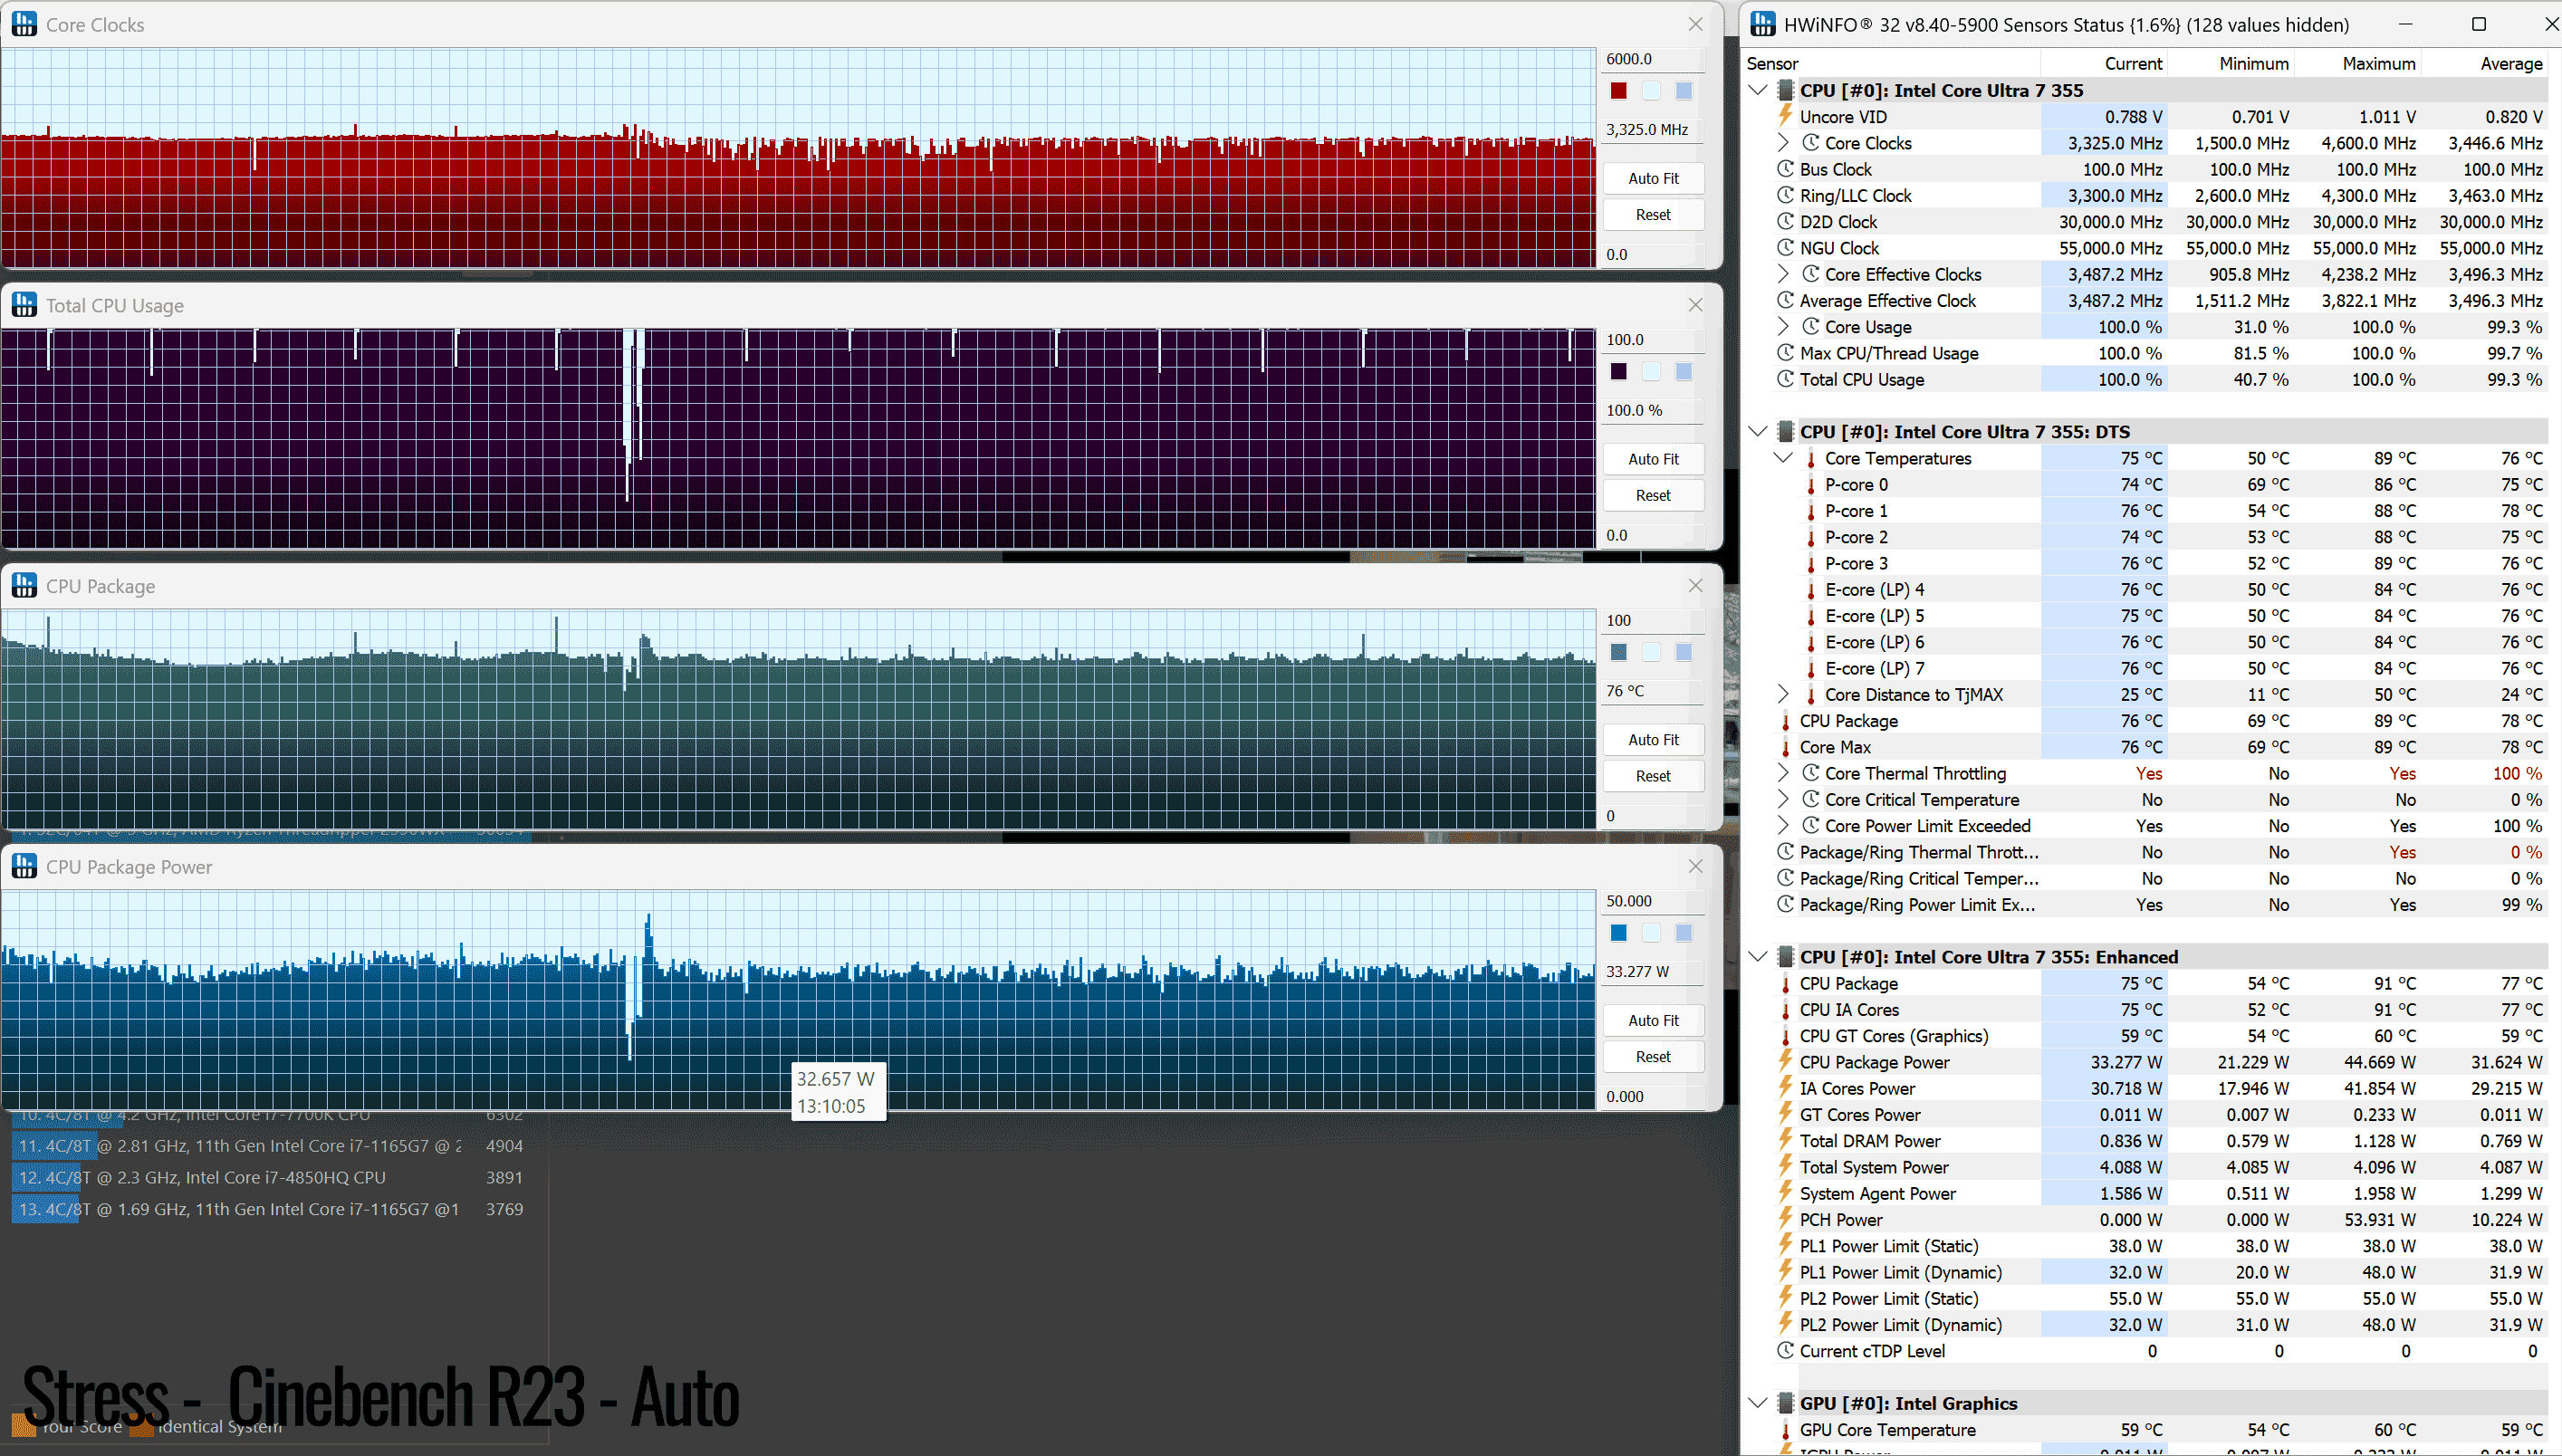Screen dimensions: 2562x1456
Task: Expand the Core Thermal Throttling row
Action: pyautogui.click(x=1783, y=773)
